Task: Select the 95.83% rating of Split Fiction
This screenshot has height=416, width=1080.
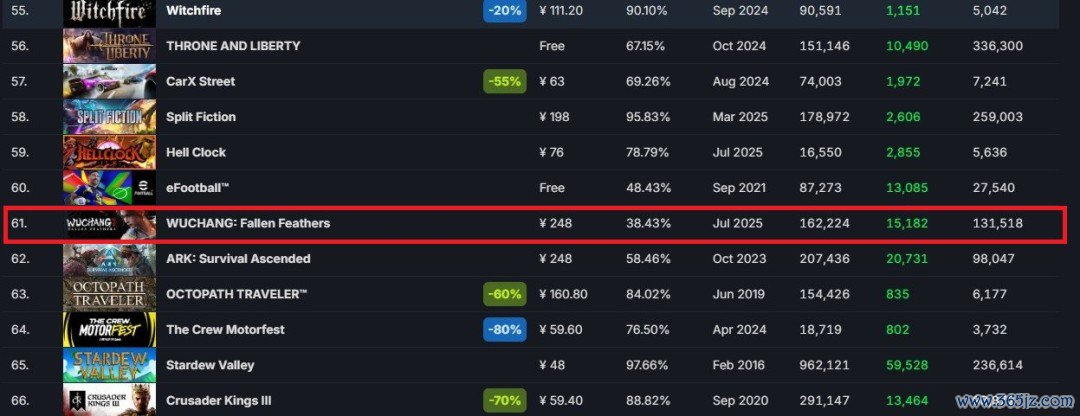Action: tap(647, 117)
